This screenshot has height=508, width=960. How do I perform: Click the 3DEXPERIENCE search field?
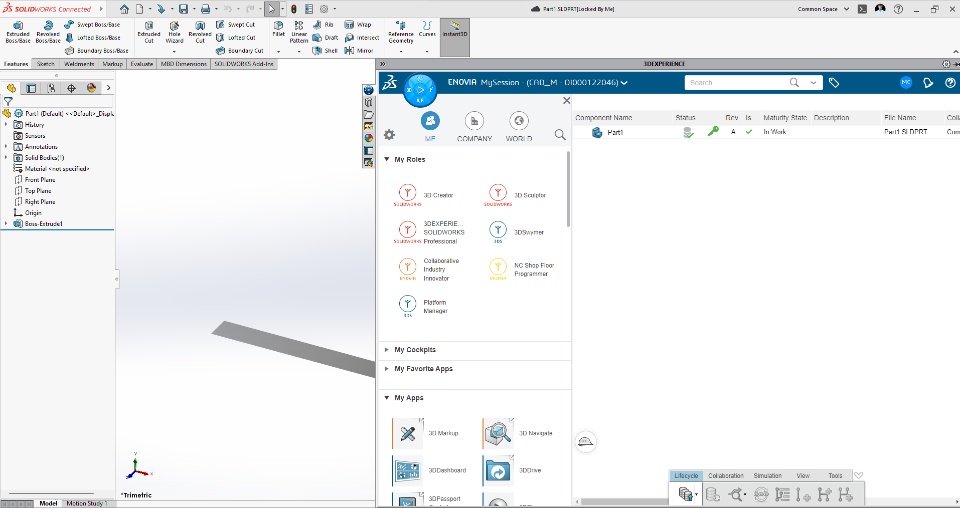(x=737, y=83)
